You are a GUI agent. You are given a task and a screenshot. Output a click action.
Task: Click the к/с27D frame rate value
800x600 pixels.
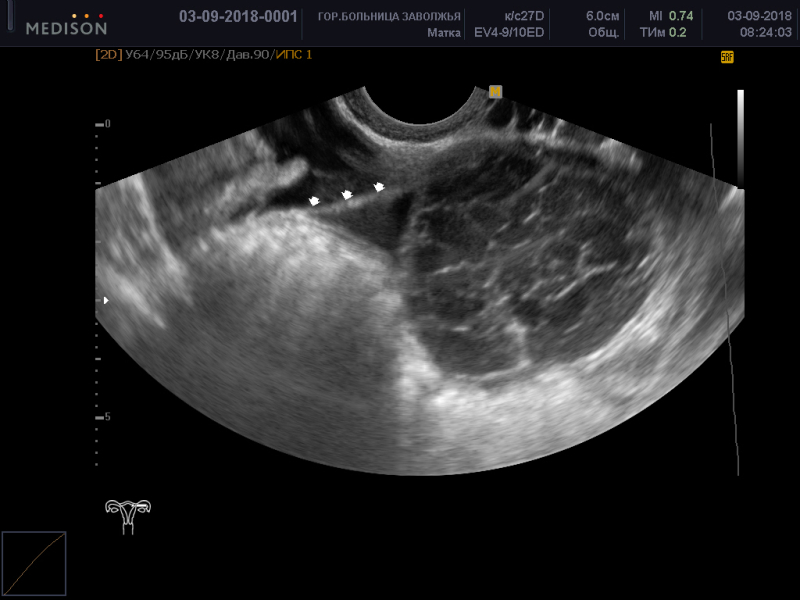[524, 16]
